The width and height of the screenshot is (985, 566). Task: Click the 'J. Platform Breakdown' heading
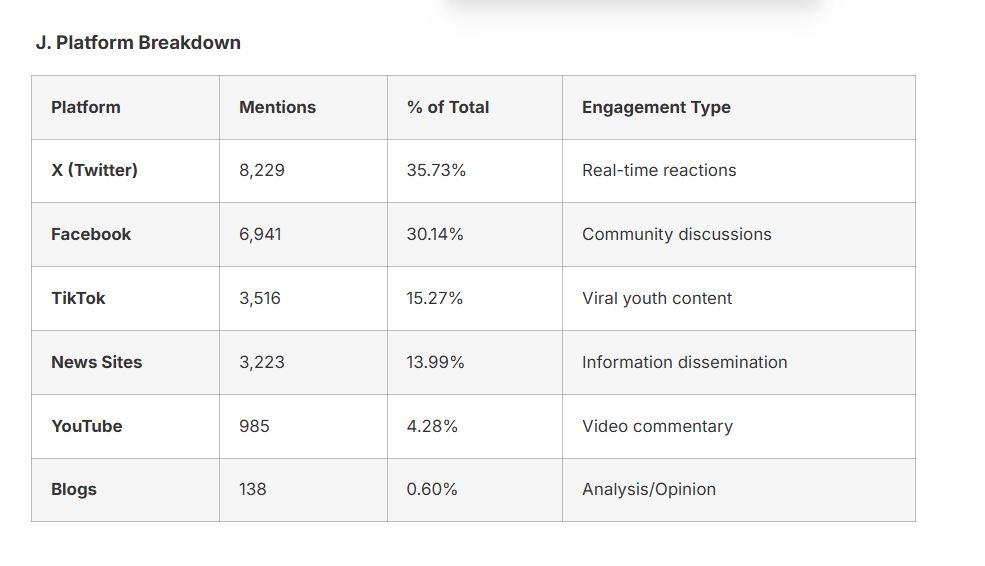point(138,43)
